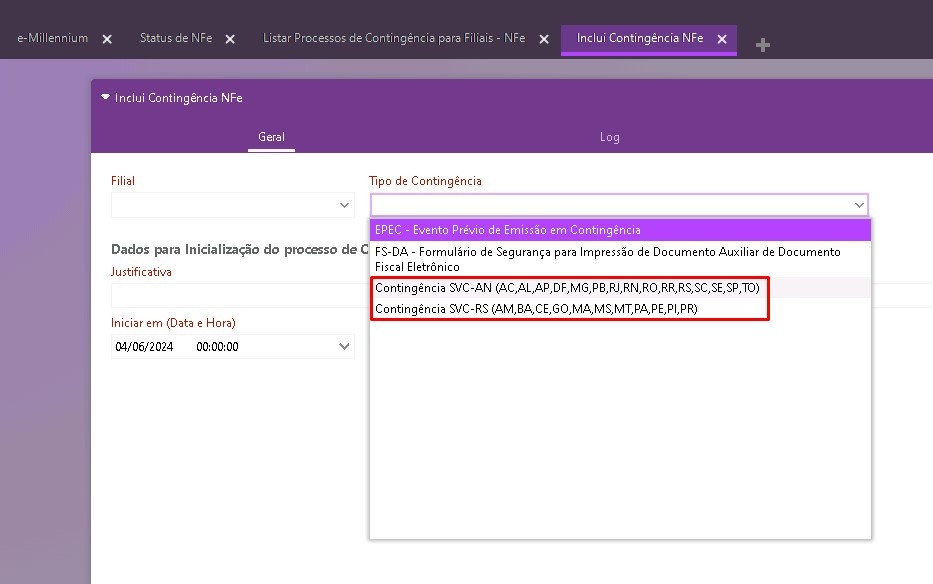The width and height of the screenshot is (933, 584).
Task: Switch to the Geral sub-tab
Action: tap(271, 137)
